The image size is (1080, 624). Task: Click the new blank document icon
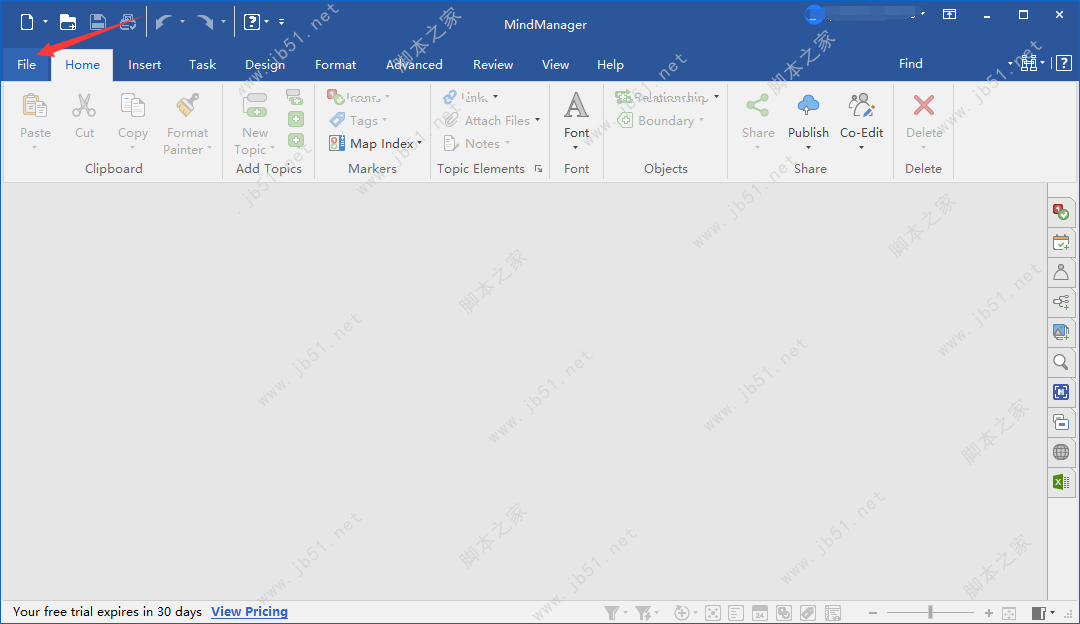pos(27,21)
